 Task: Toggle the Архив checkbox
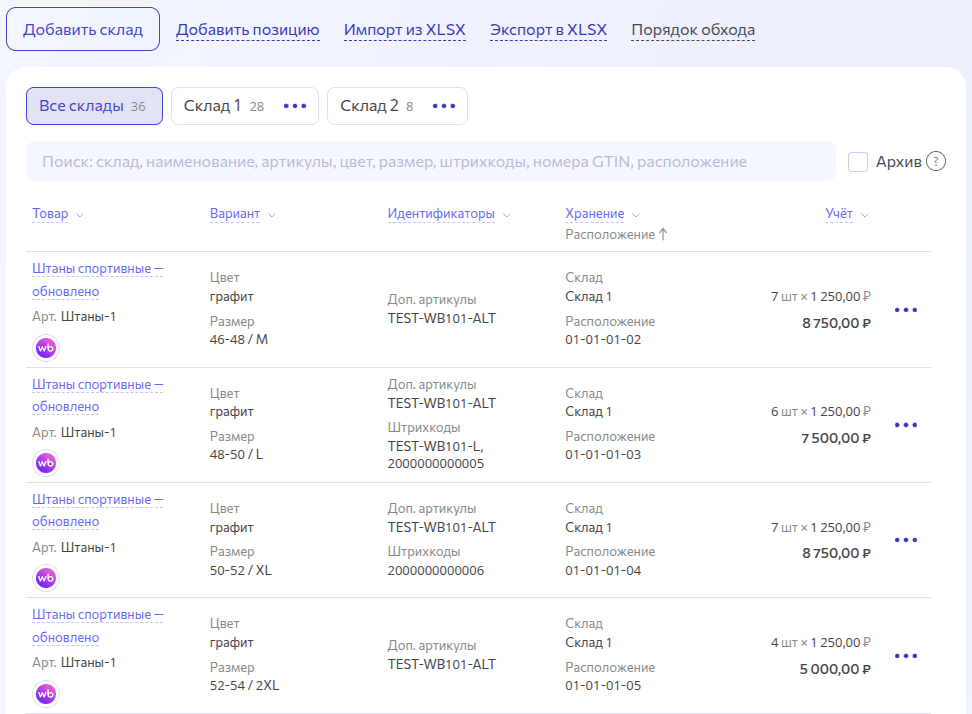(857, 162)
